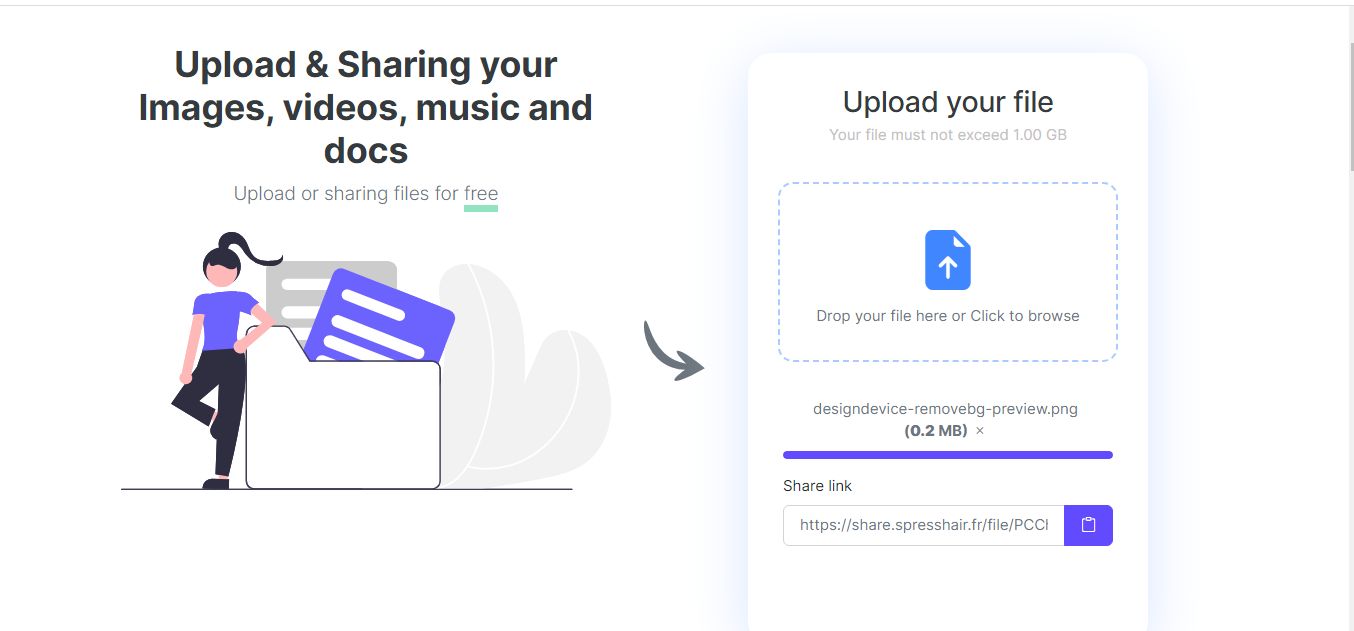Click the curved gray arrow graphic
This screenshot has width=1354, height=631.
(671, 354)
